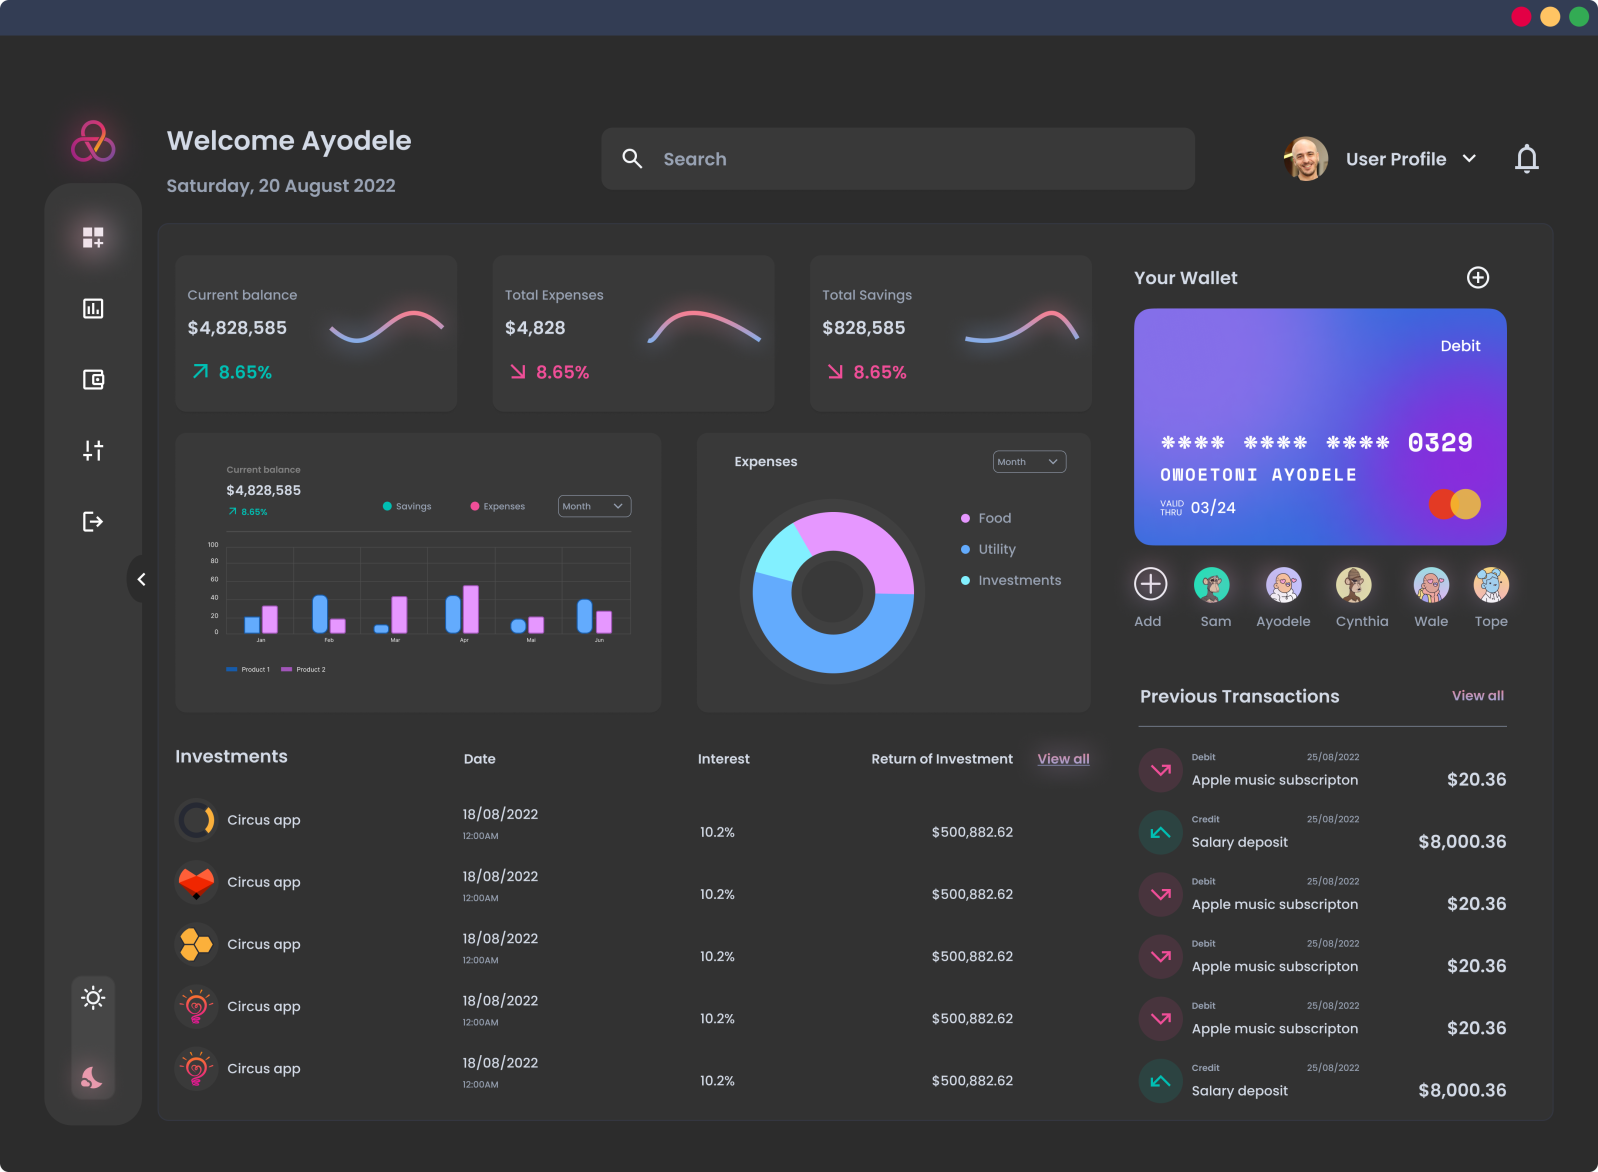Open the analytics chart icon in sidebar

coord(93,308)
